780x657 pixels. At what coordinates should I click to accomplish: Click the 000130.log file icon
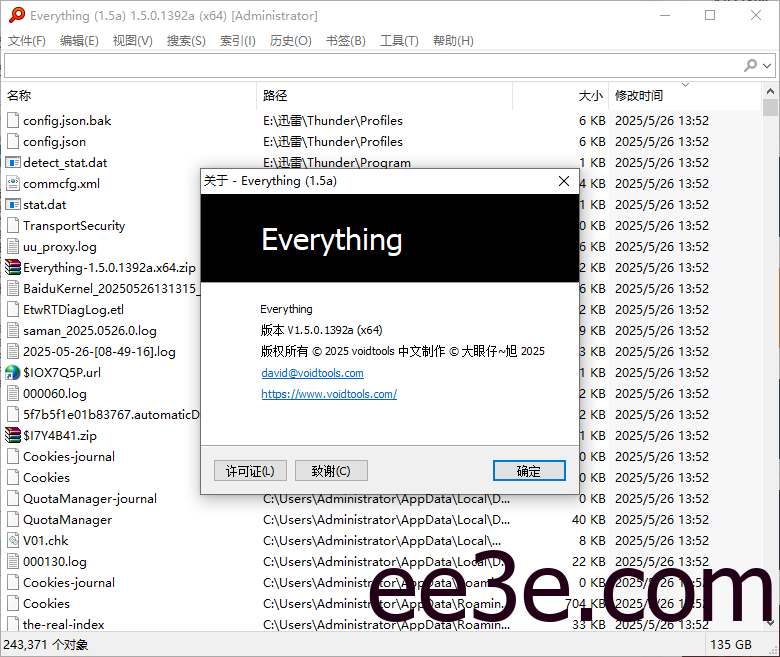pyautogui.click(x=13, y=562)
